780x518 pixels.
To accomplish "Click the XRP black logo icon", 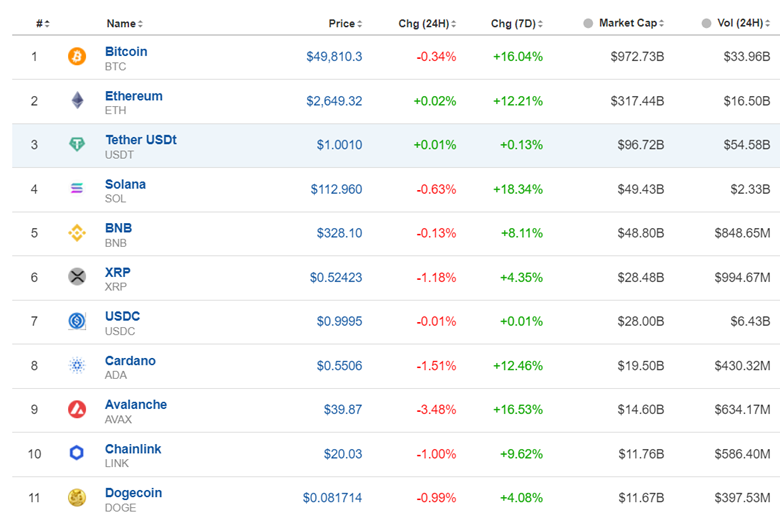I will [x=77, y=277].
